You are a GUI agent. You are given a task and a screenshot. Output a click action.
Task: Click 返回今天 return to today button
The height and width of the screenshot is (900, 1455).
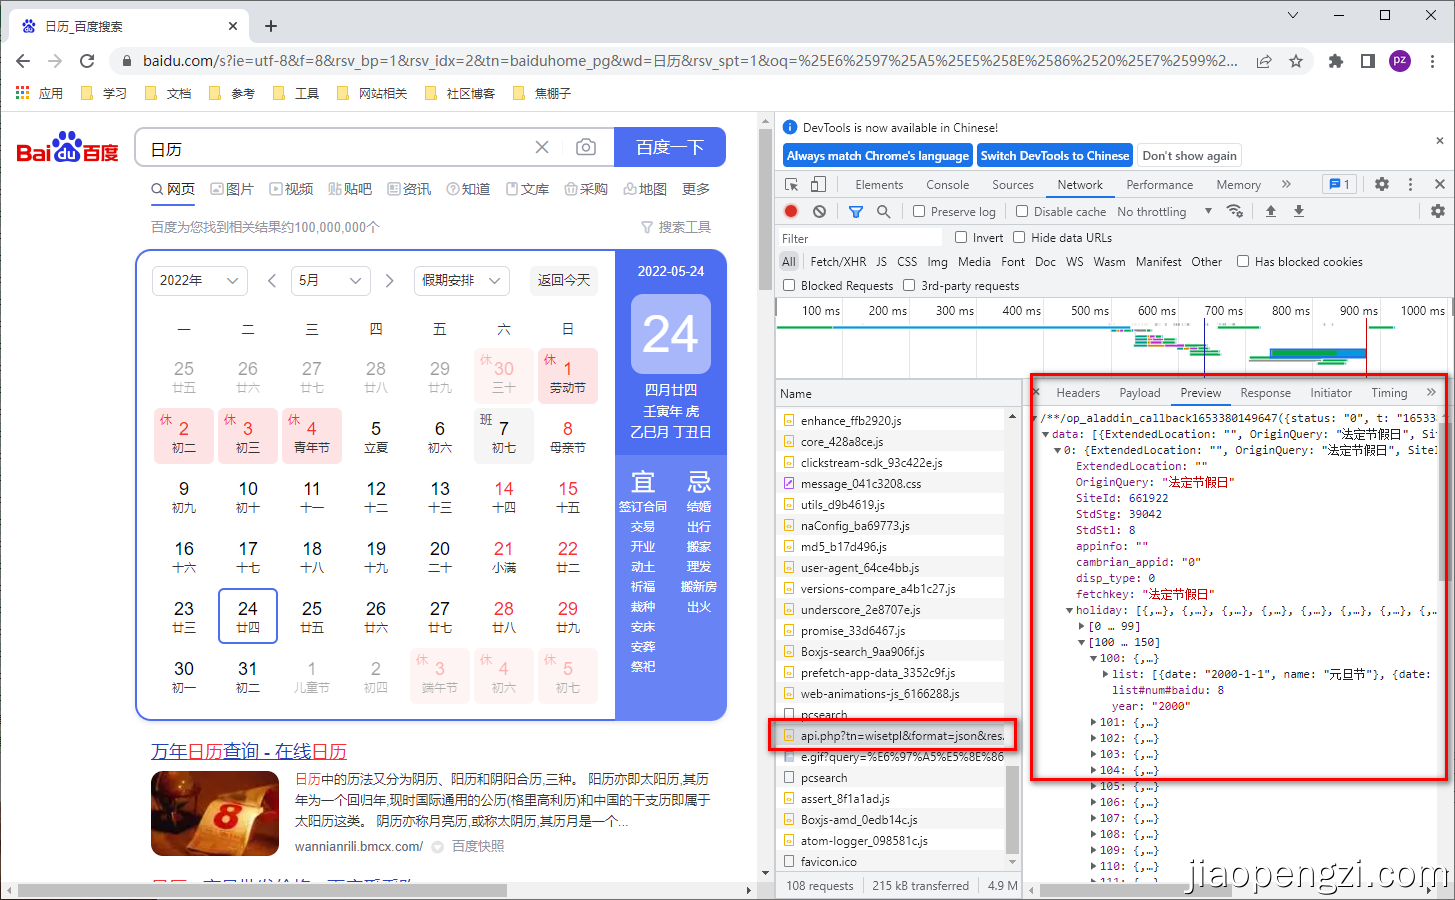click(564, 281)
